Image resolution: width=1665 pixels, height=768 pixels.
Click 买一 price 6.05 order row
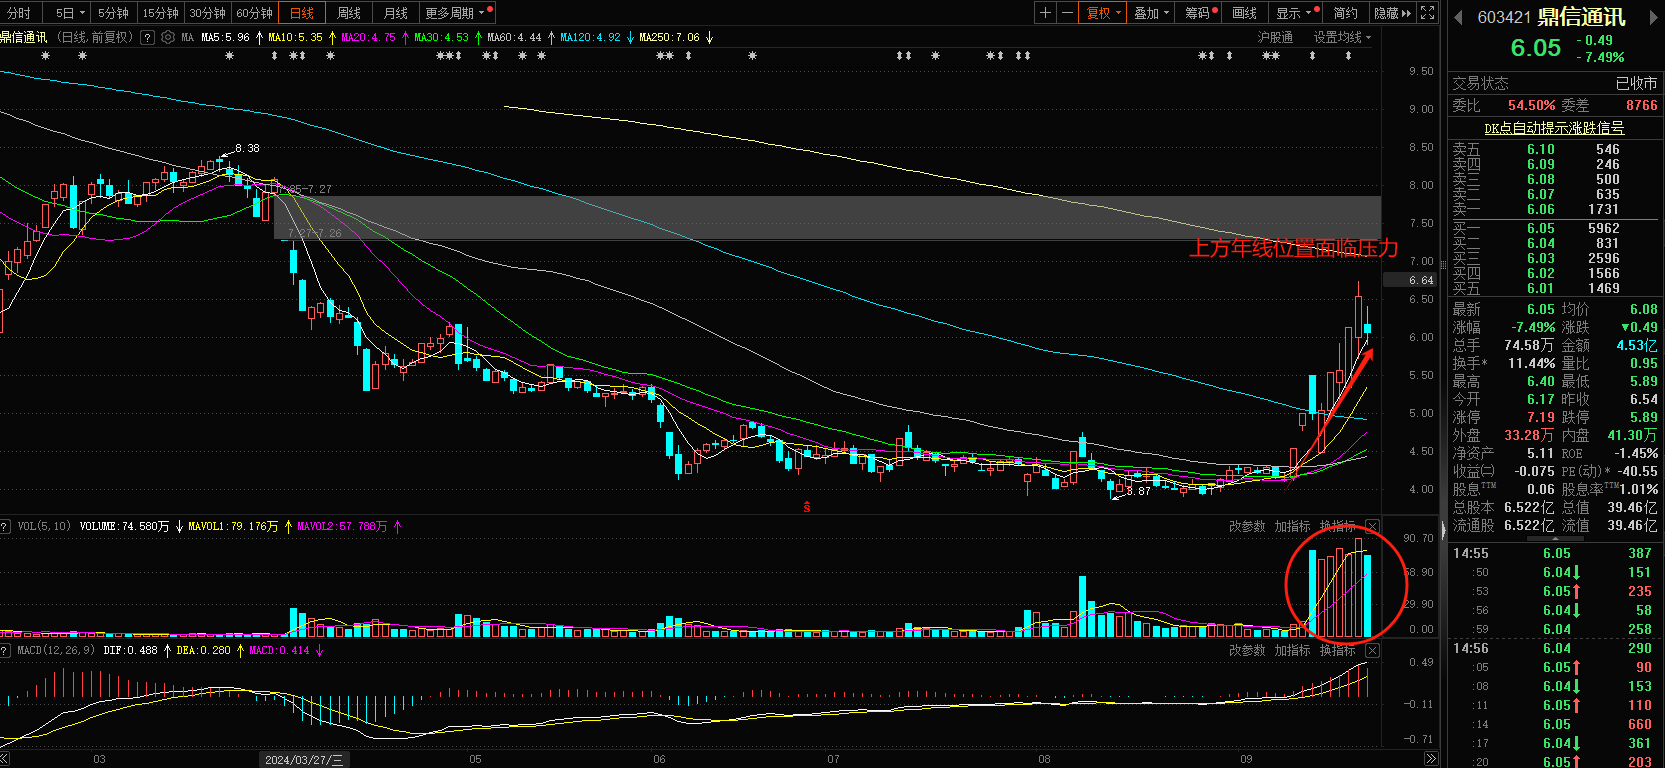(x=1554, y=228)
